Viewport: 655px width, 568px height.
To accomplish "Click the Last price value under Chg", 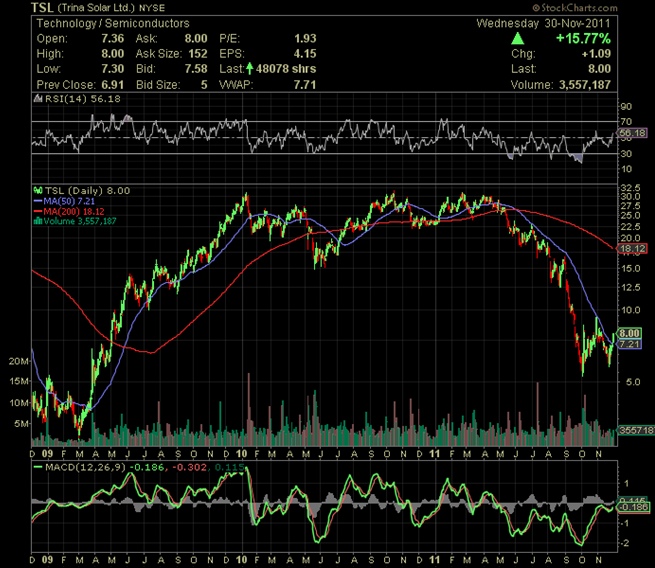I will (599, 69).
